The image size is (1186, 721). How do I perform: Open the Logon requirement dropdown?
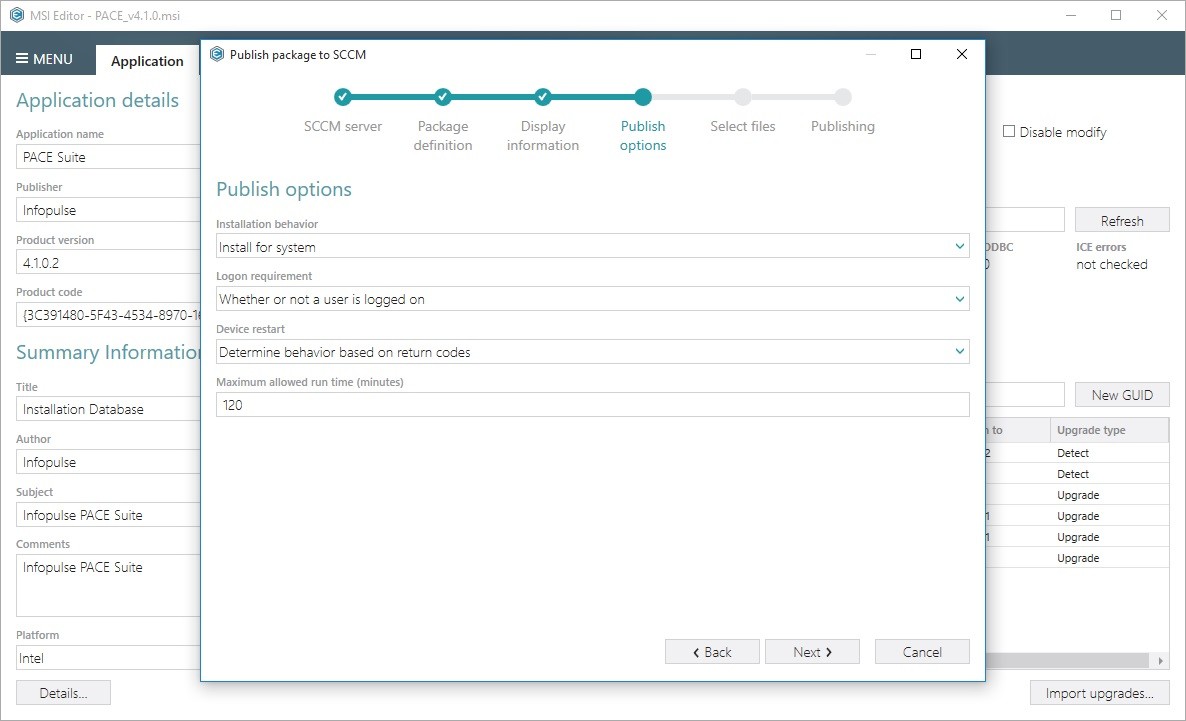tap(592, 299)
